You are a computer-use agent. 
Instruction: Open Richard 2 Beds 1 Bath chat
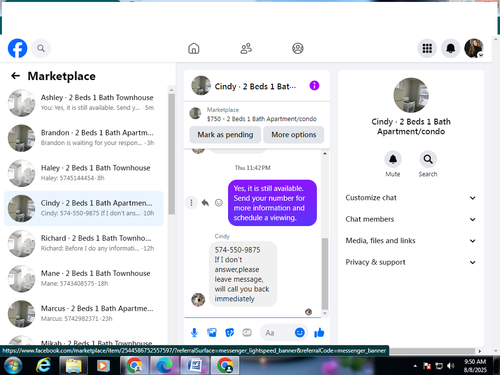(x=84, y=243)
